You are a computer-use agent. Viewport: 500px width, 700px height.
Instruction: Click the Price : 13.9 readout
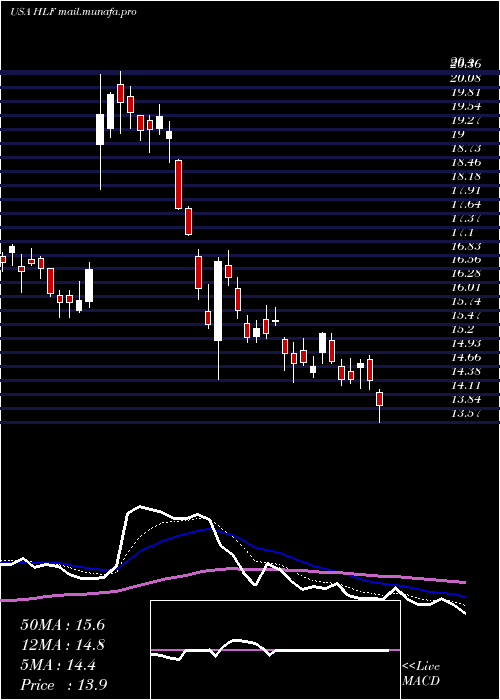coord(63,685)
